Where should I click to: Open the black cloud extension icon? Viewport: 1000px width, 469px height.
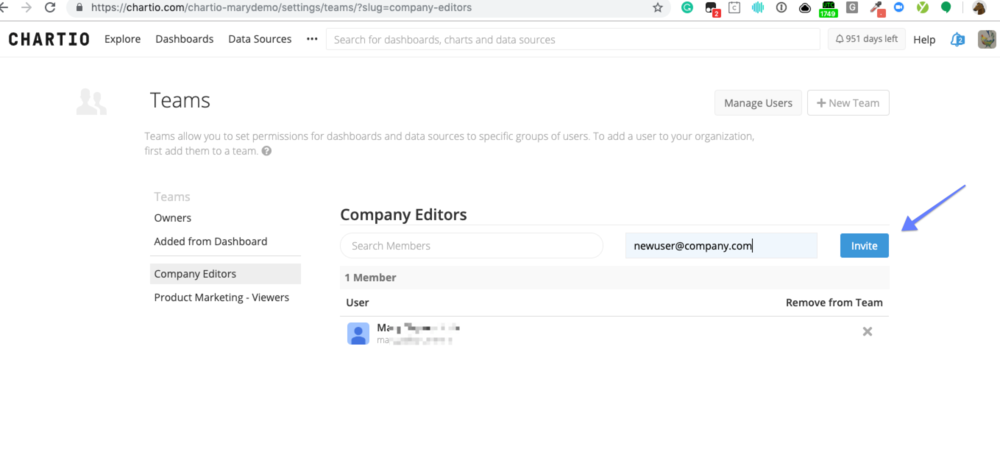(x=805, y=8)
